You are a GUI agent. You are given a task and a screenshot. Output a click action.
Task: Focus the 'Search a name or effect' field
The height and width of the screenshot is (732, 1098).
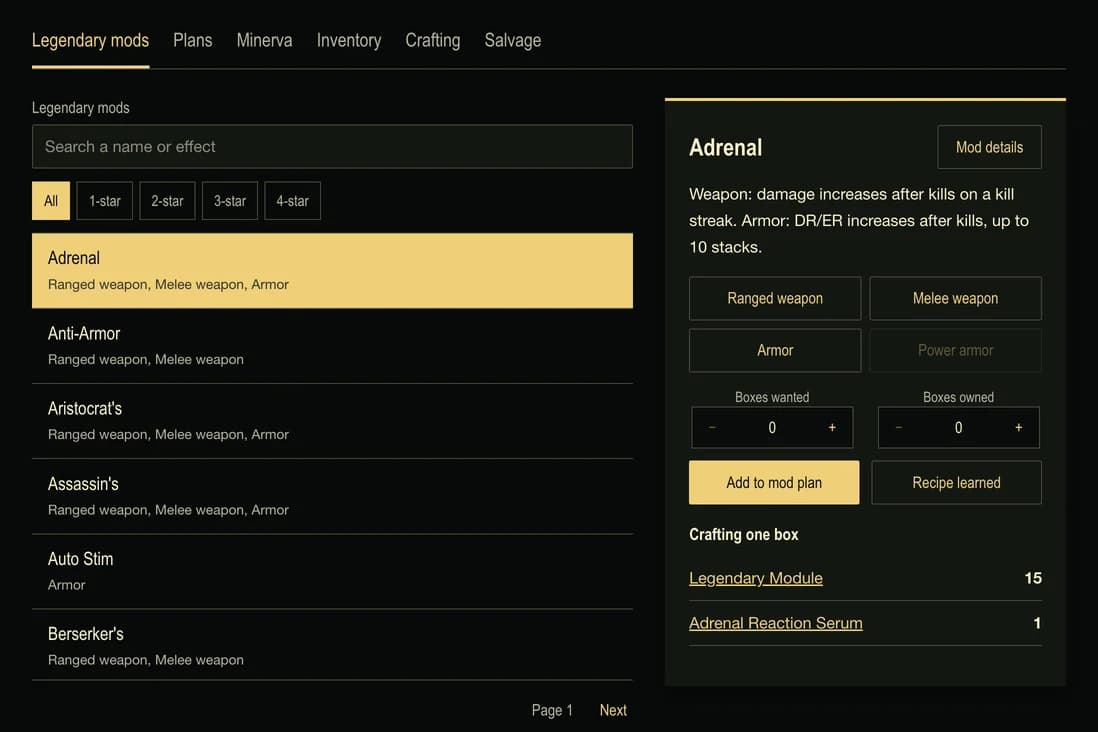click(x=332, y=146)
